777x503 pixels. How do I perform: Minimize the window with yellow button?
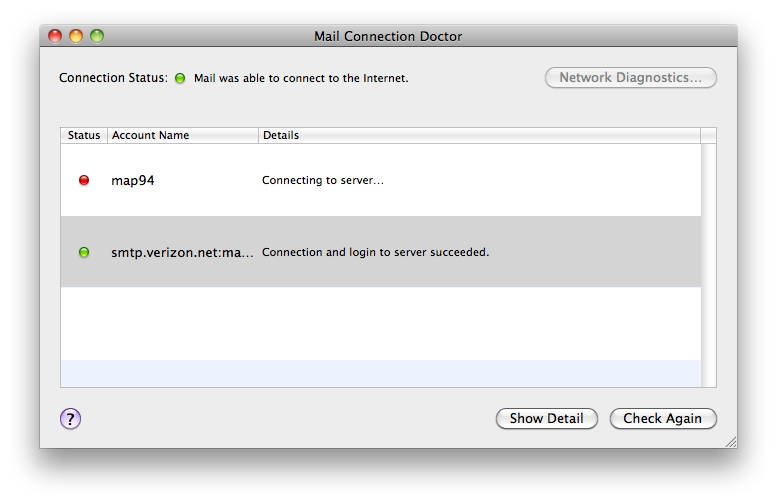76,36
